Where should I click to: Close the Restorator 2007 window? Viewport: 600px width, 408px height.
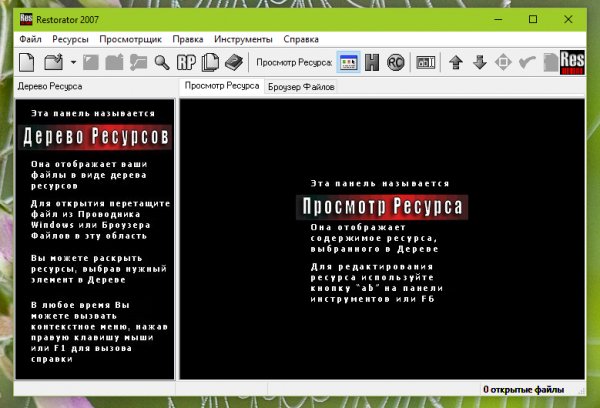[568, 19]
